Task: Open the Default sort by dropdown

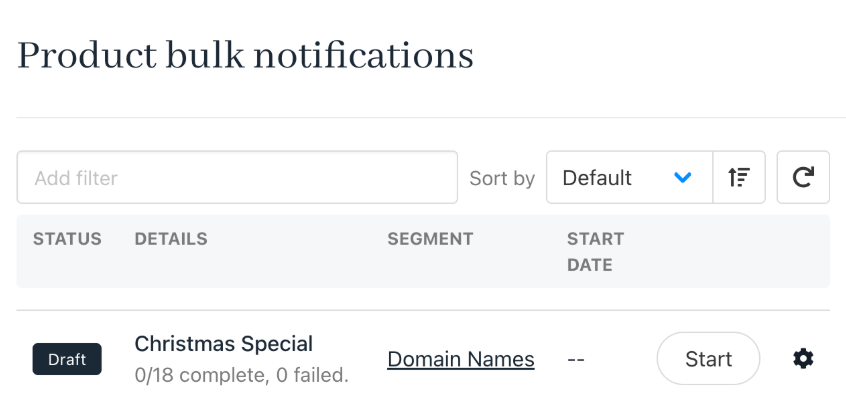Action: click(x=629, y=177)
